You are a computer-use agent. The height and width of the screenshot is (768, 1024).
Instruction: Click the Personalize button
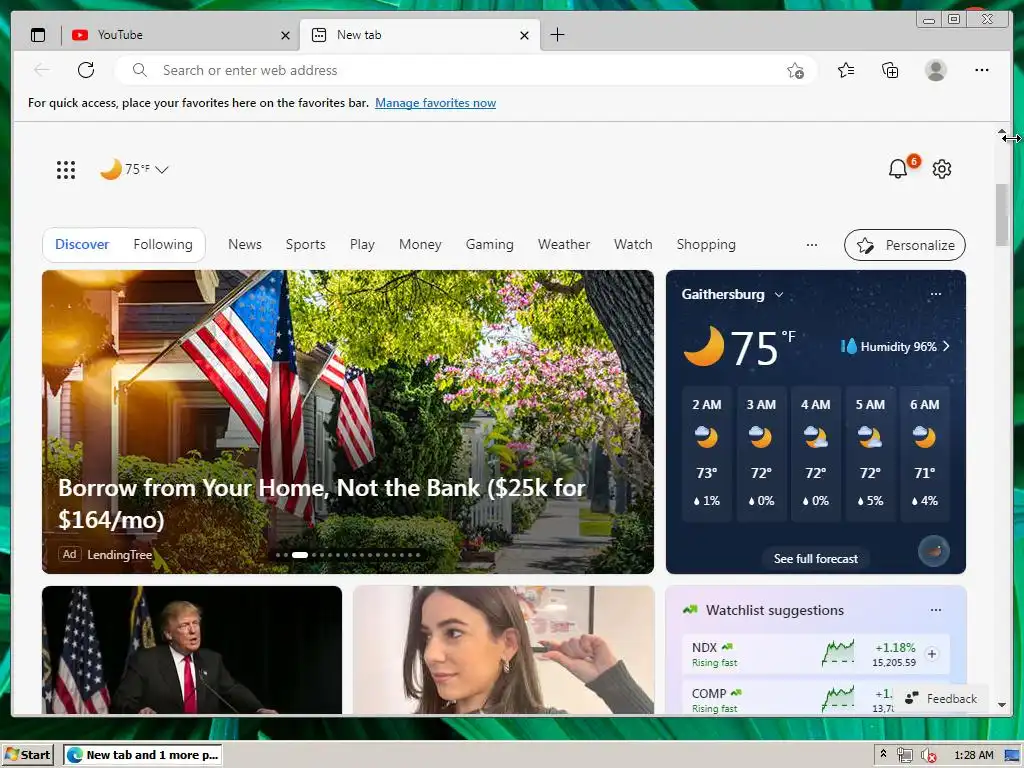(x=904, y=245)
